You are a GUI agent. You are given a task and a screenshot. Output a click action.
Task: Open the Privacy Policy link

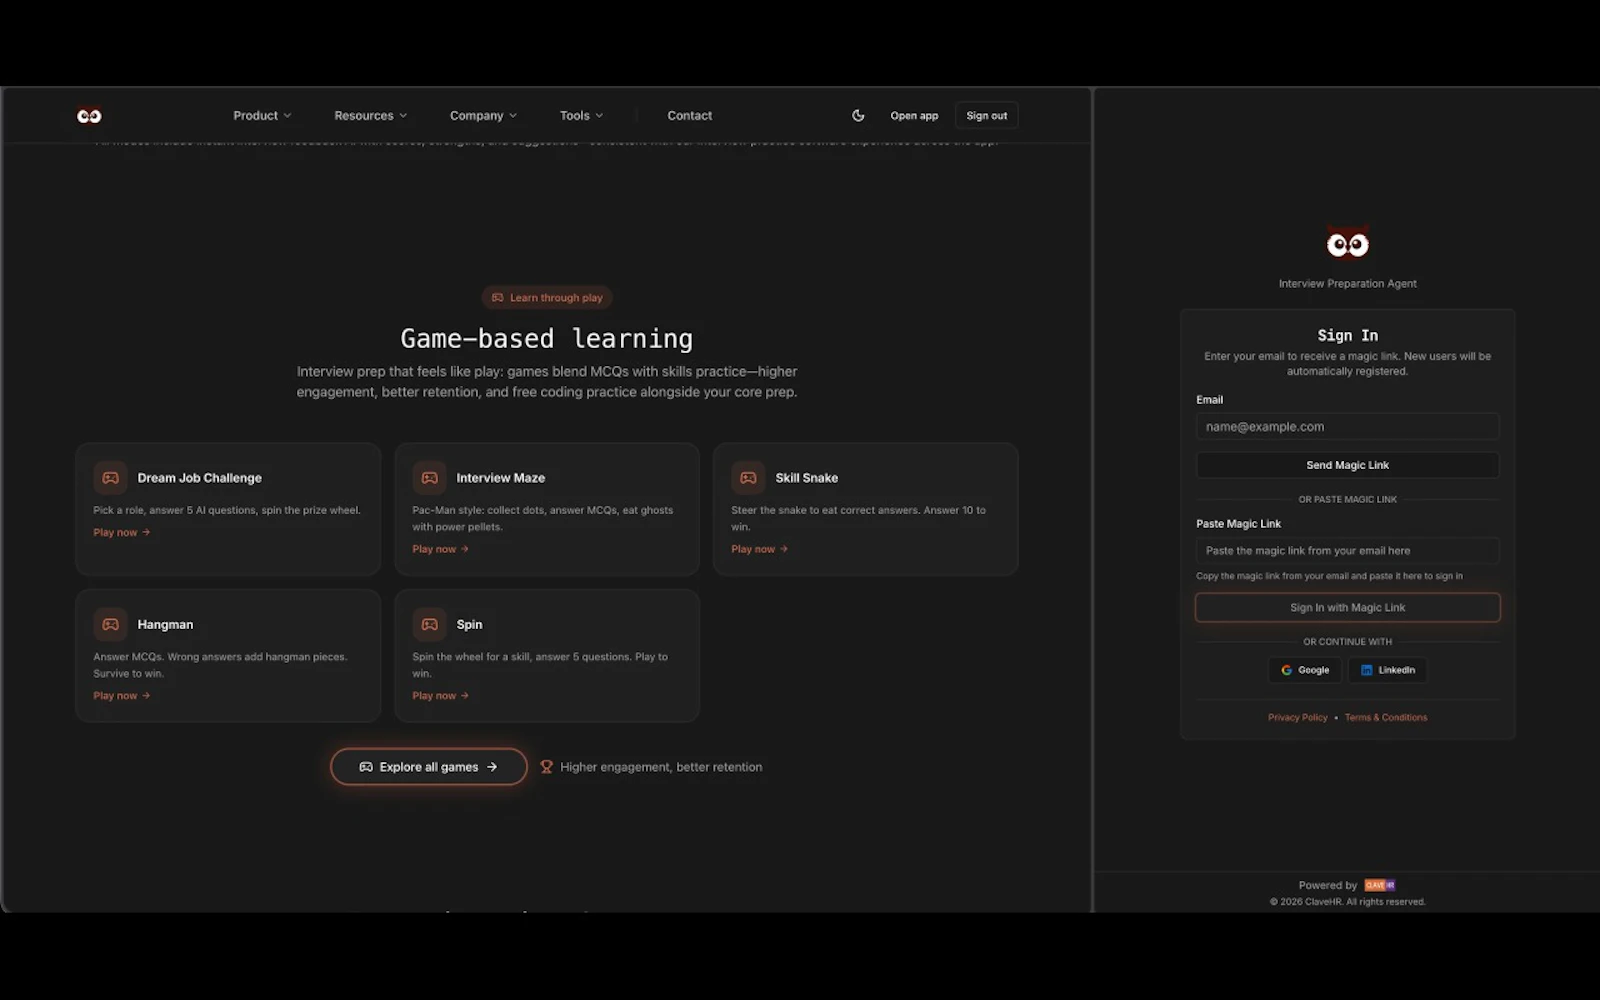pyautogui.click(x=1297, y=718)
